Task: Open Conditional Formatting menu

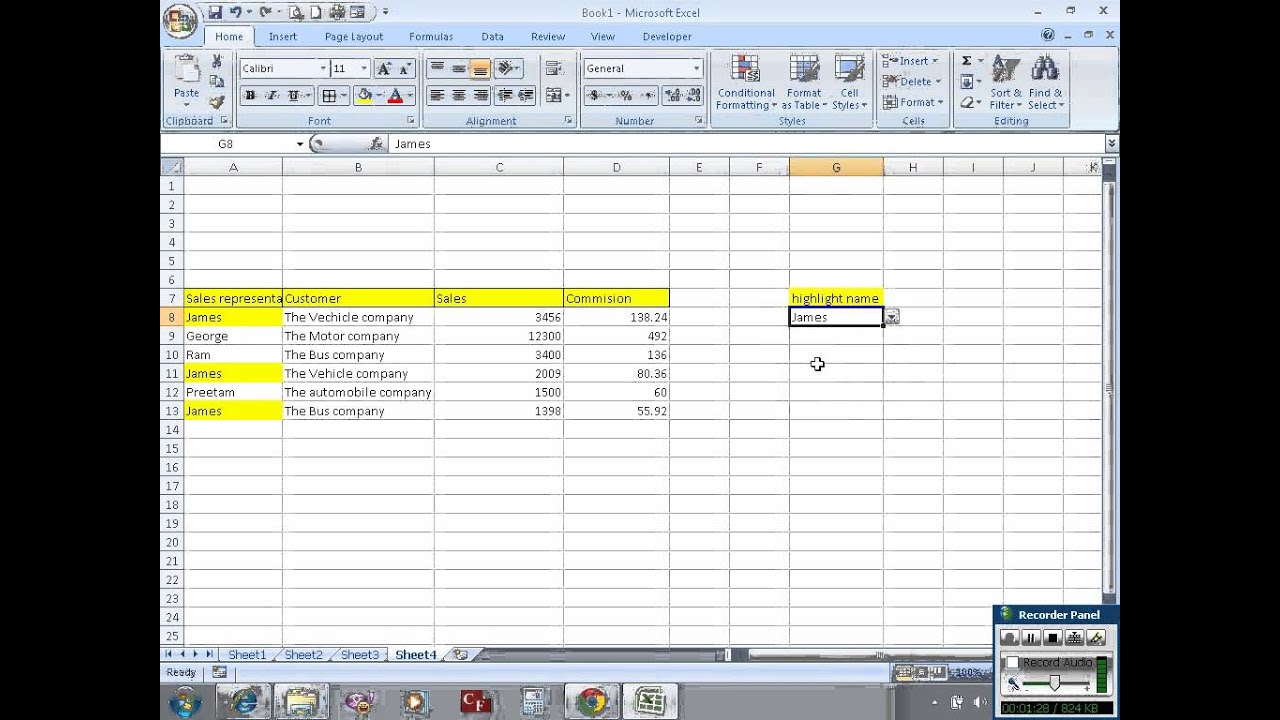Action: pyautogui.click(x=746, y=82)
